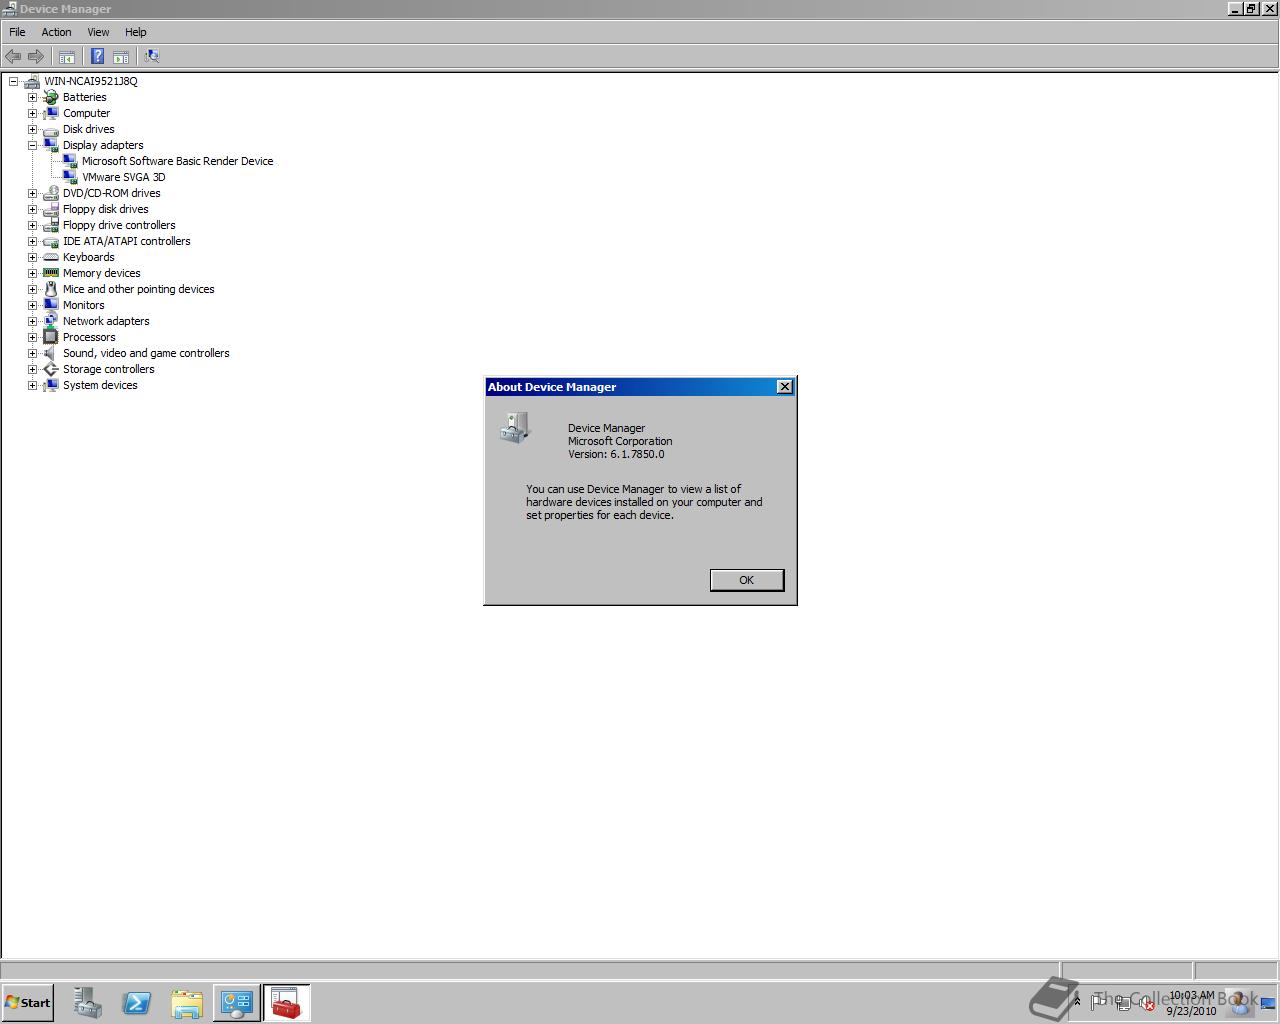Close the About Device Manager dialog
This screenshot has width=1280, height=1024.
[x=785, y=387]
